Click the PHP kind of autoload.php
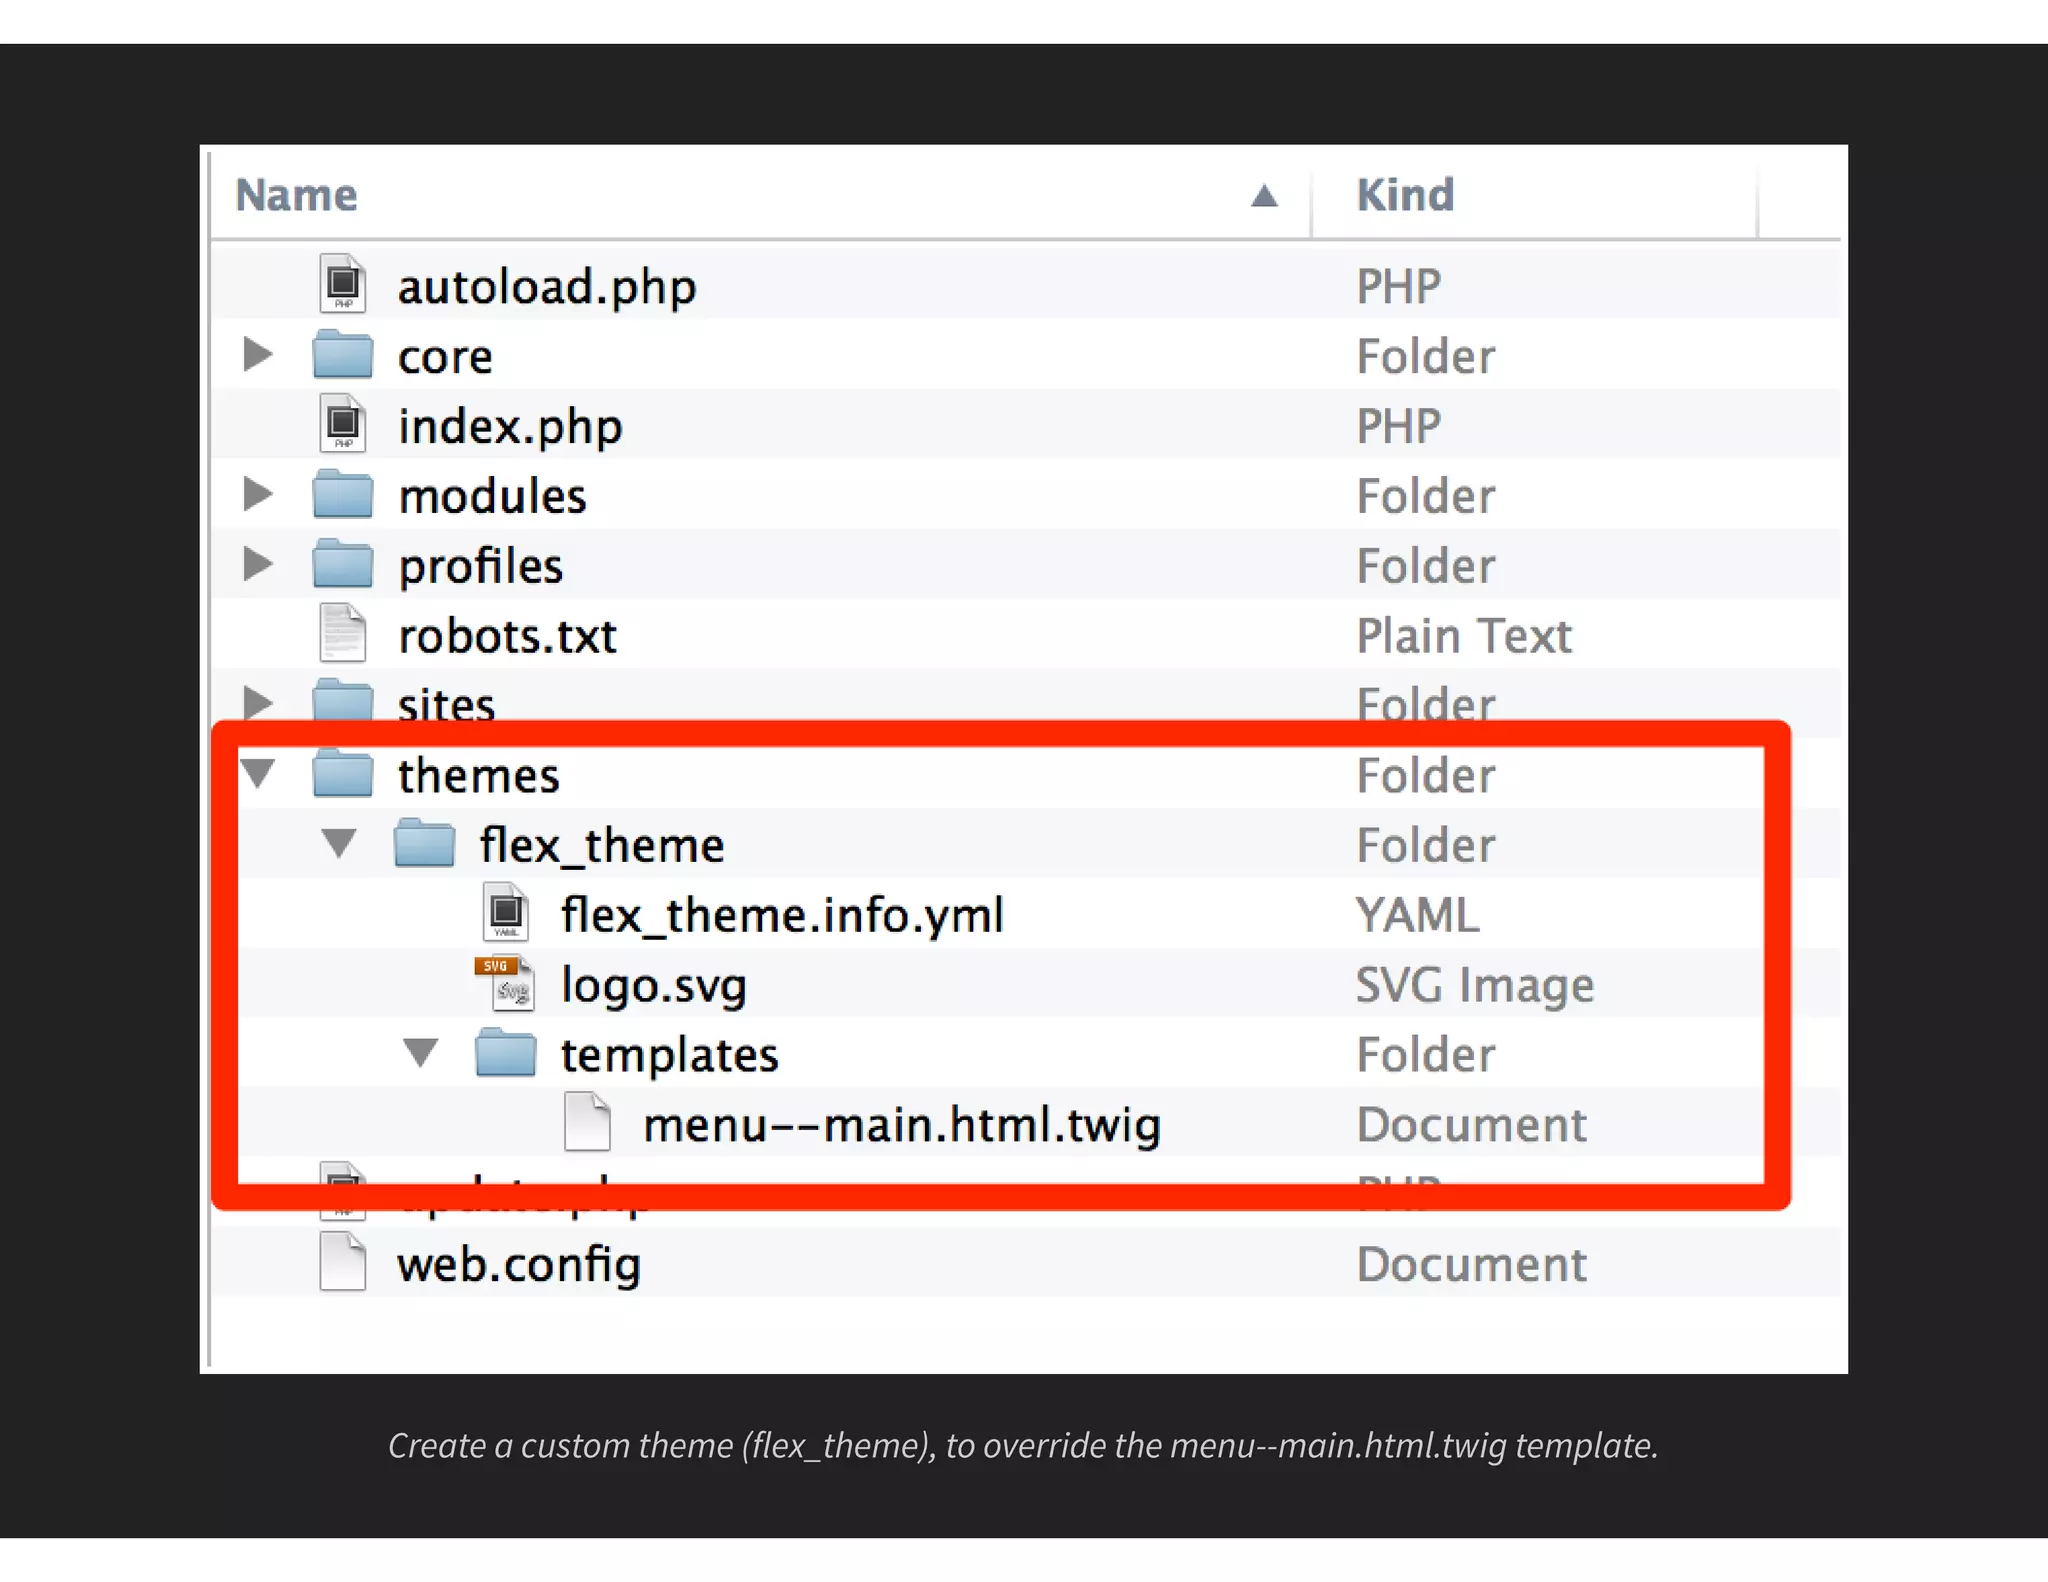The height and width of the screenshot is (1582, 2048). tap(1398, 287)
